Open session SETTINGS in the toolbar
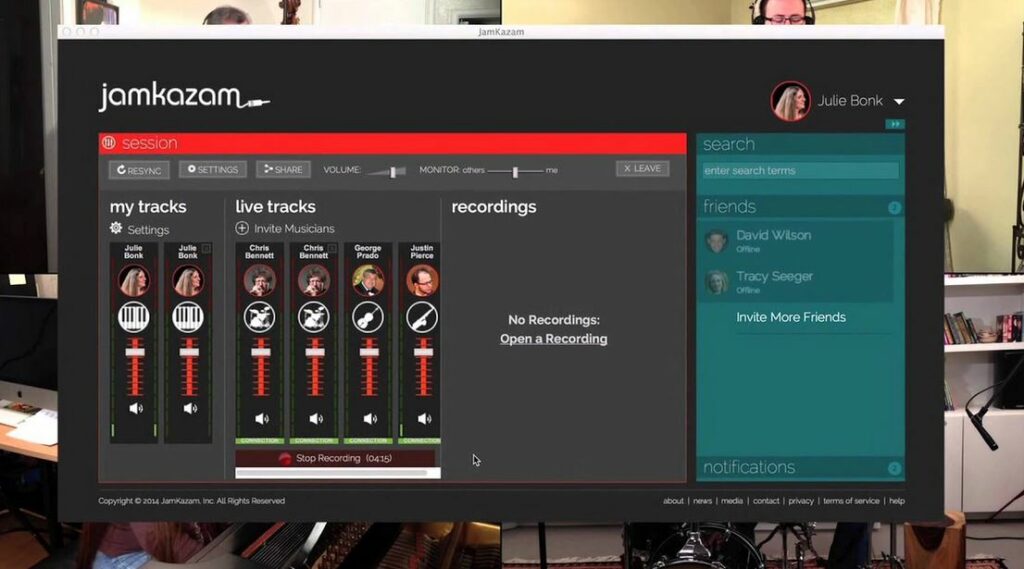 tap(213, 170)
